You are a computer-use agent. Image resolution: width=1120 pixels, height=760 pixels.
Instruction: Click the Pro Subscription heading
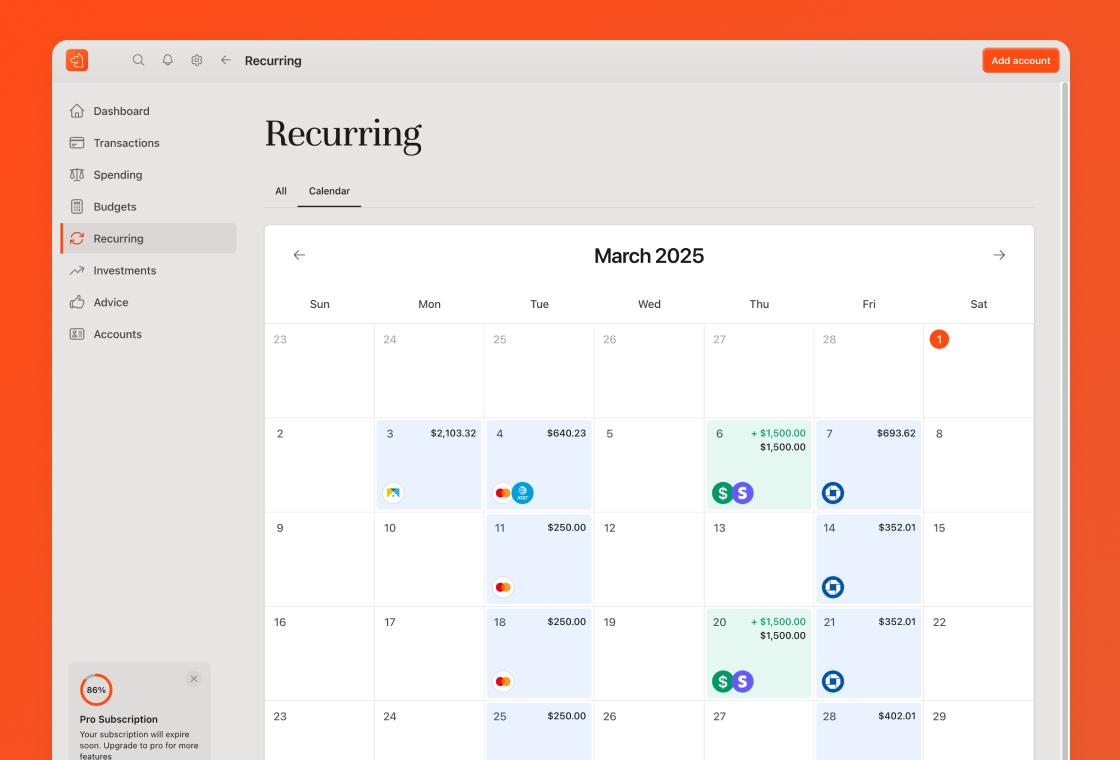click(119, 719)
